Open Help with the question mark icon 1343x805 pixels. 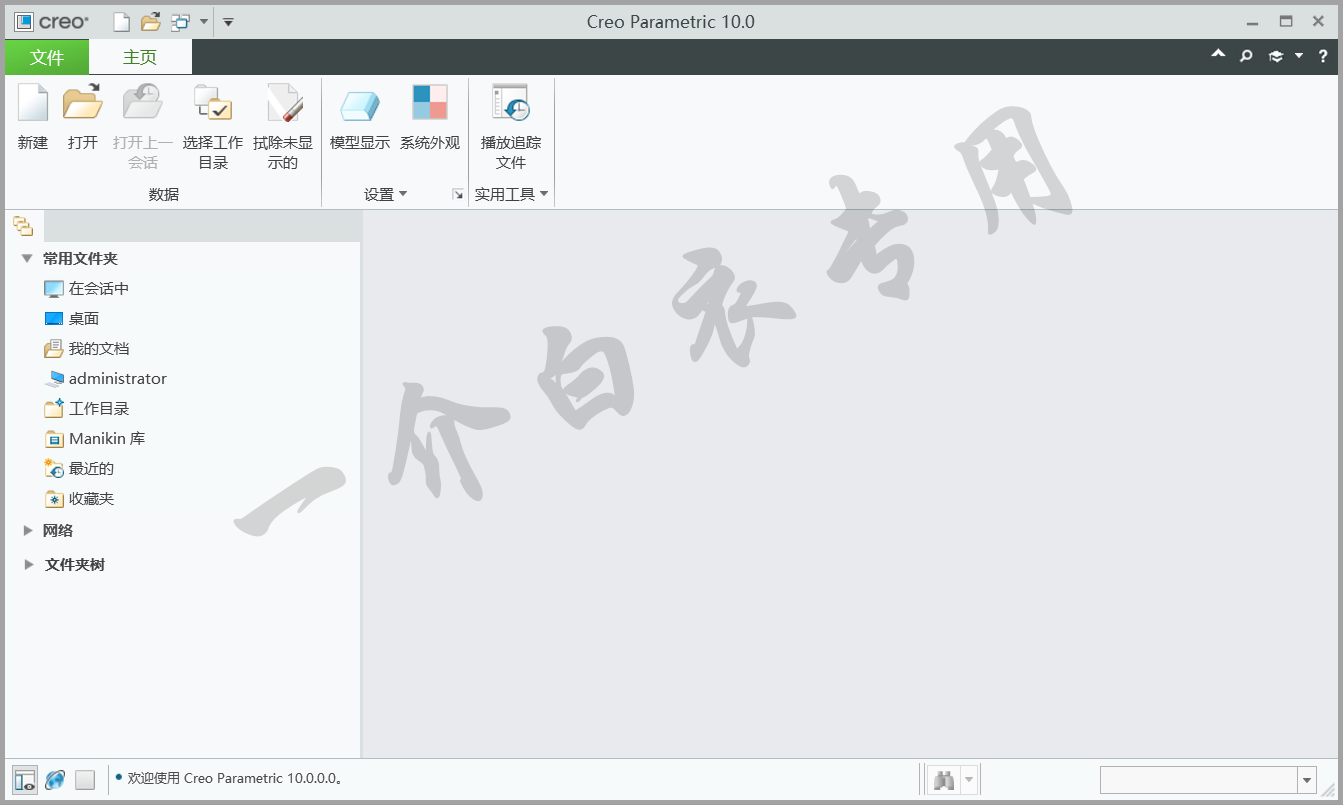pos(1323,56)
